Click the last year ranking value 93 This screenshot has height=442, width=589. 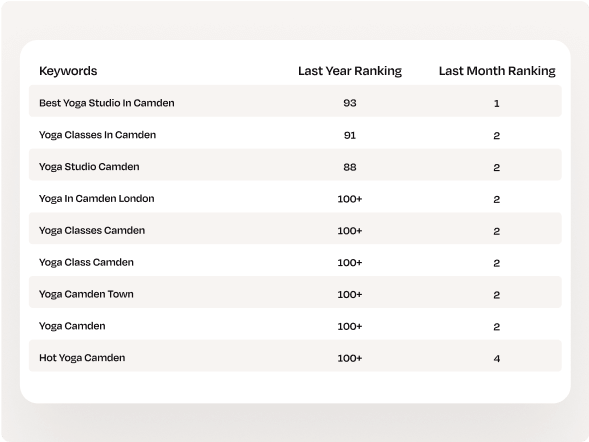350,103
